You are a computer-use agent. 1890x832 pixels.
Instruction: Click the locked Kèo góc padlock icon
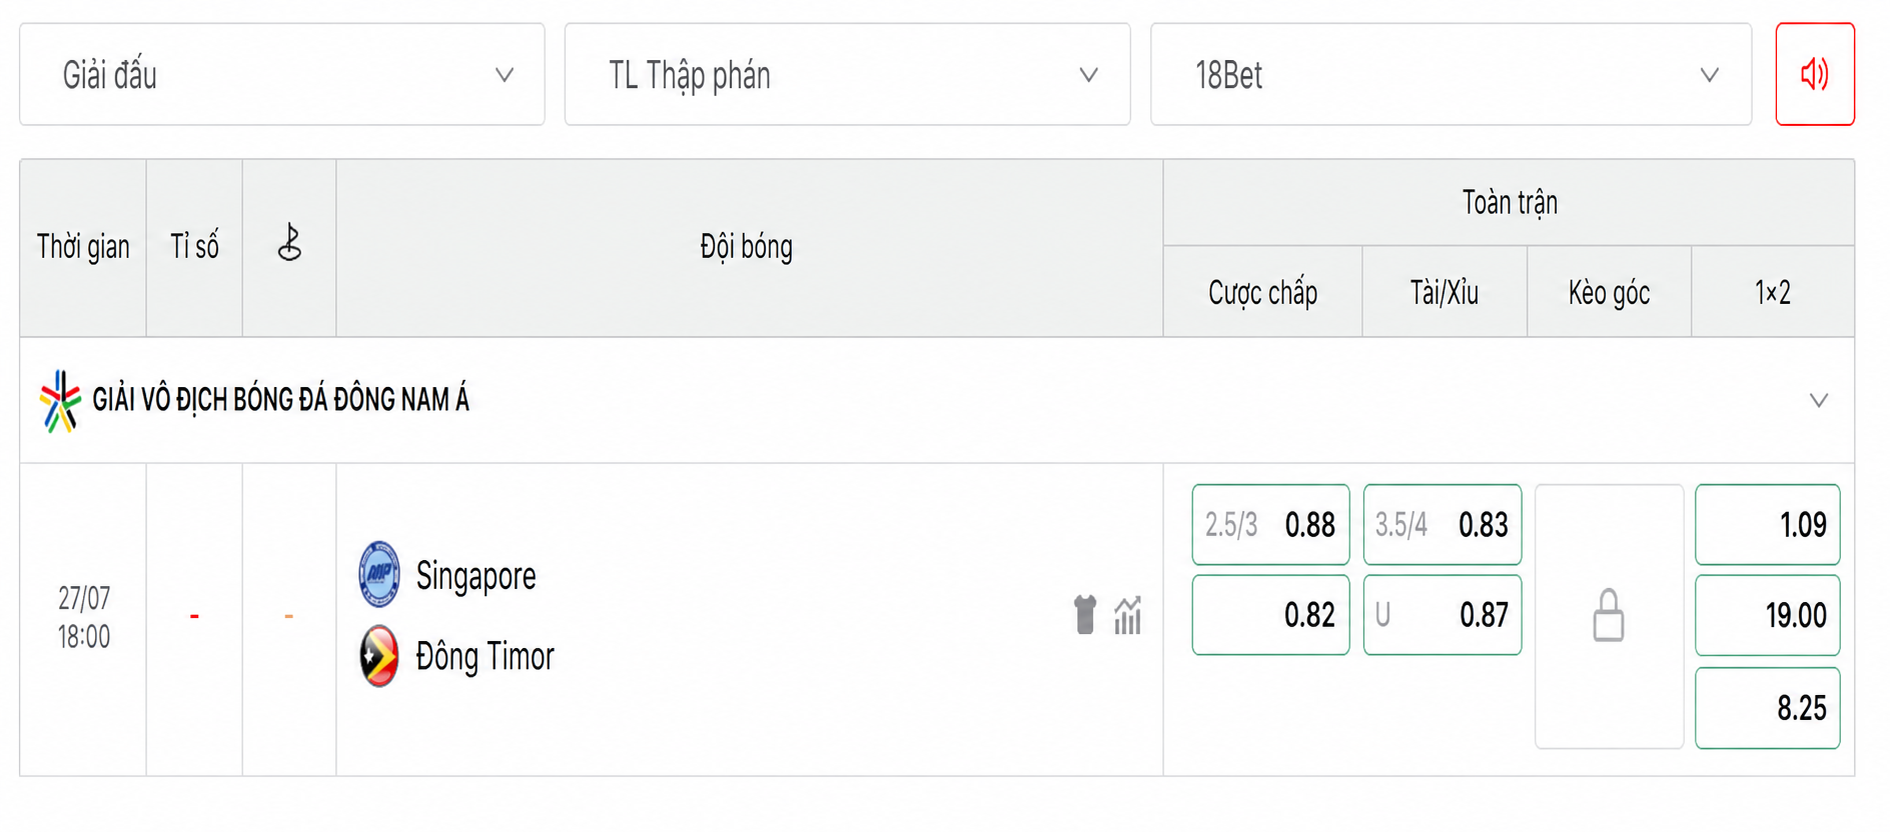(1608, 615)
